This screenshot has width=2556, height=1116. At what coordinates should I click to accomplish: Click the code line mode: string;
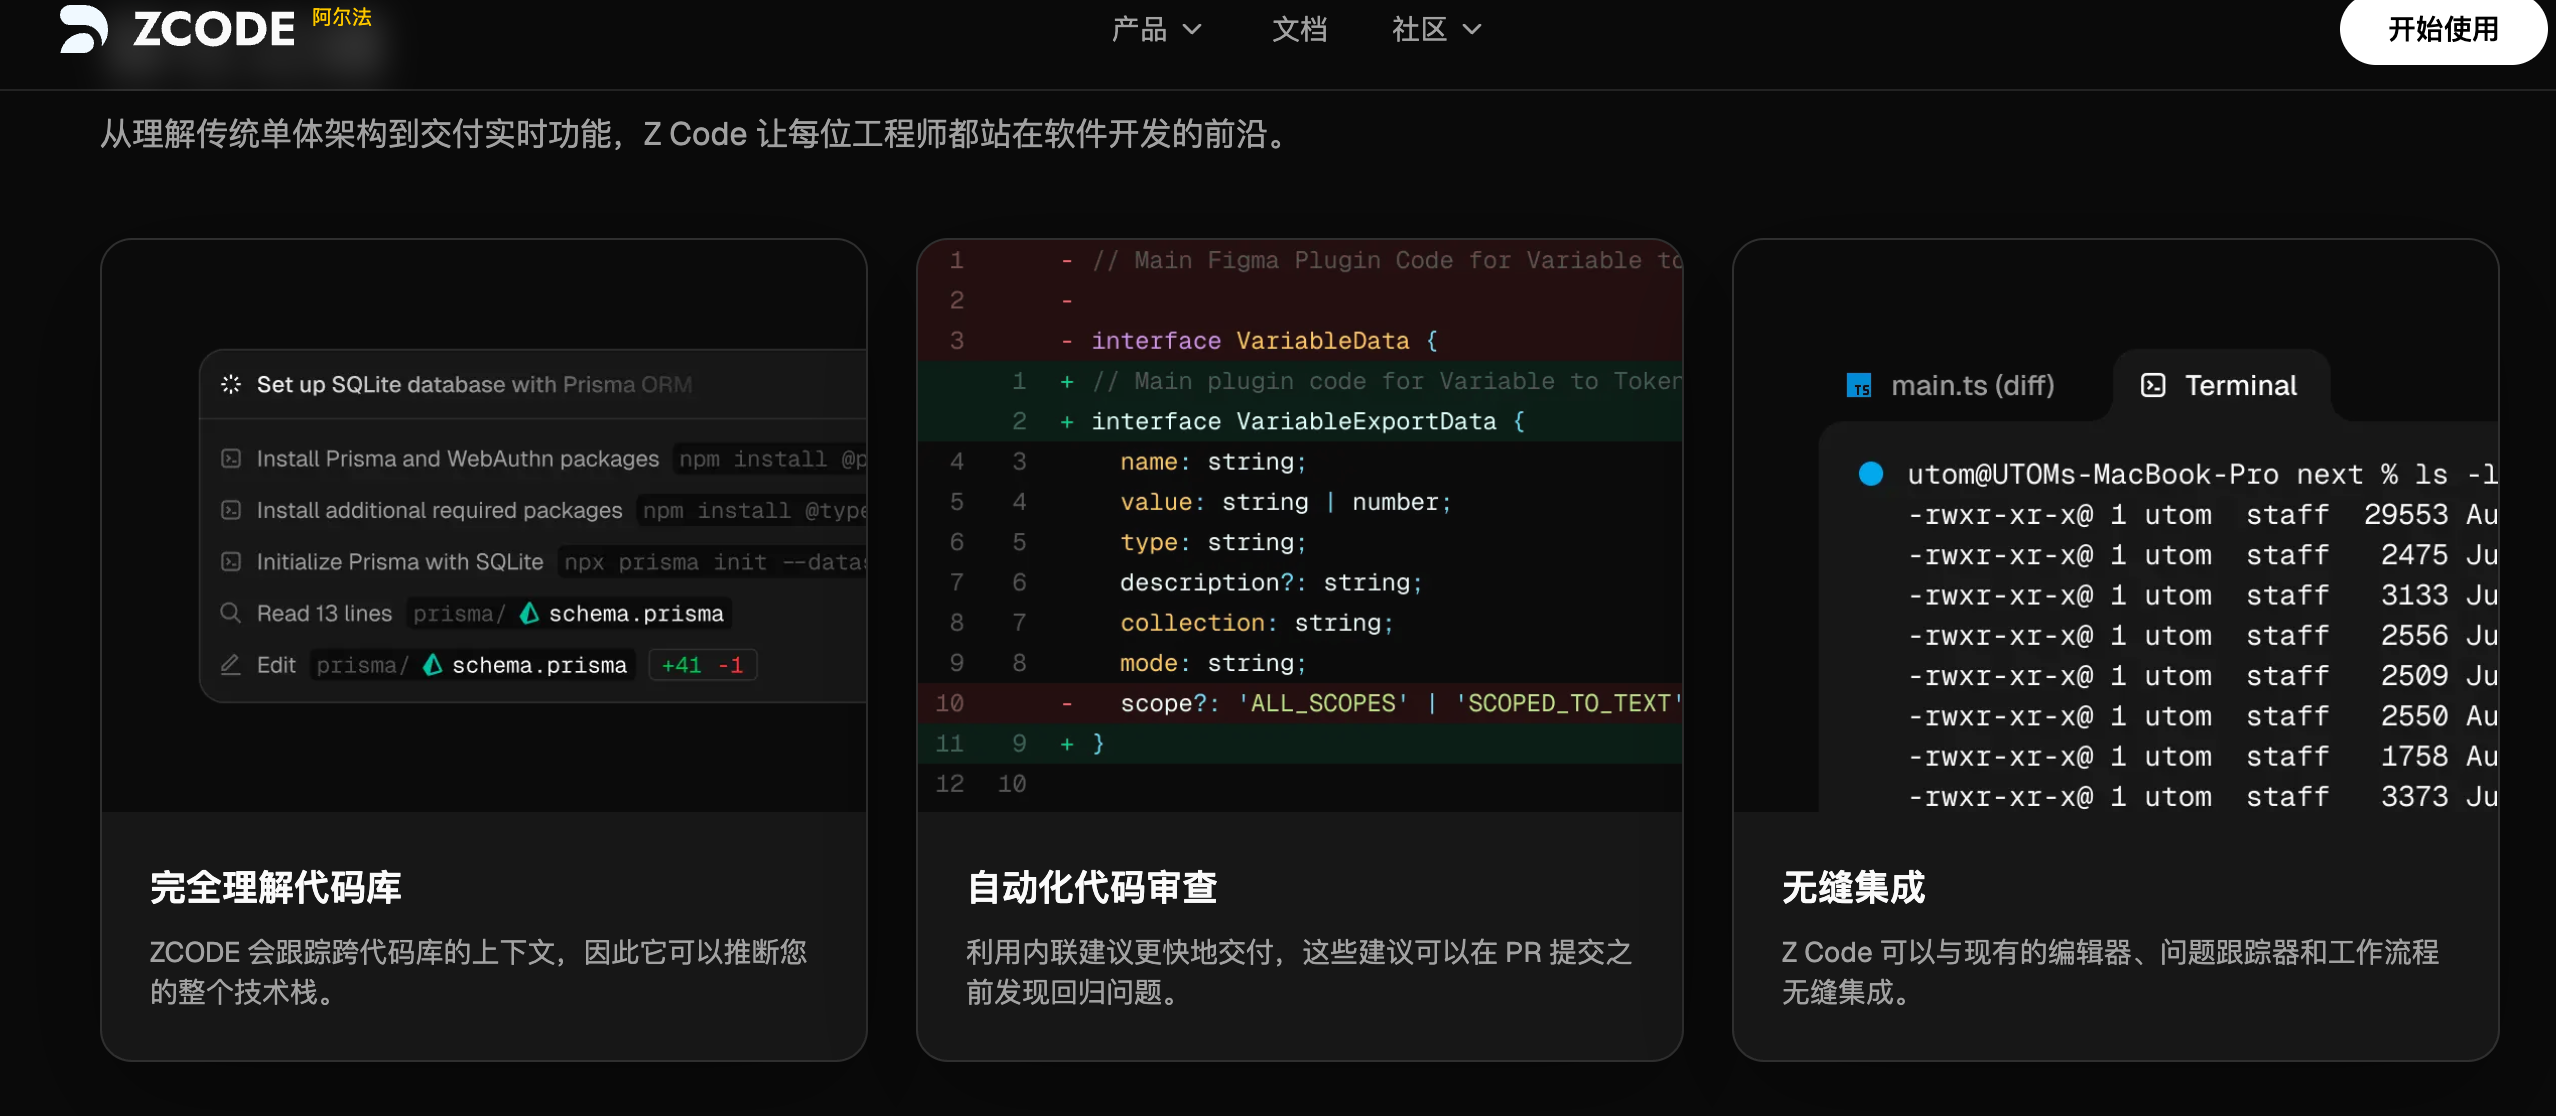1299,662
